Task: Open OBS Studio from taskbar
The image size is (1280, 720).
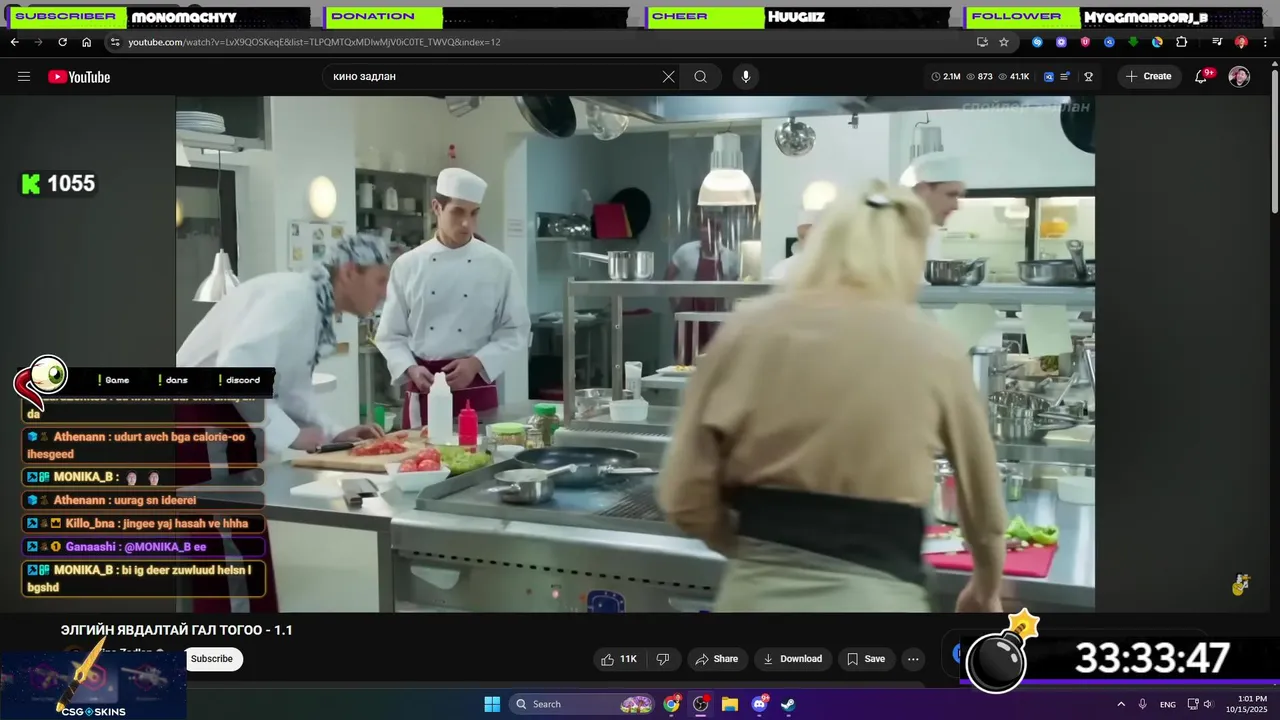Action: tap(701, 704)
